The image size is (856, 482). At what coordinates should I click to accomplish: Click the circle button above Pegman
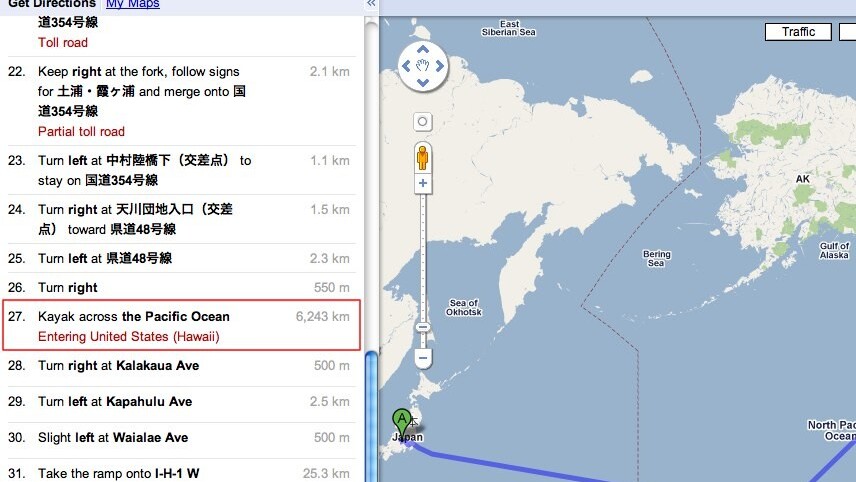(x=423, y=121)
